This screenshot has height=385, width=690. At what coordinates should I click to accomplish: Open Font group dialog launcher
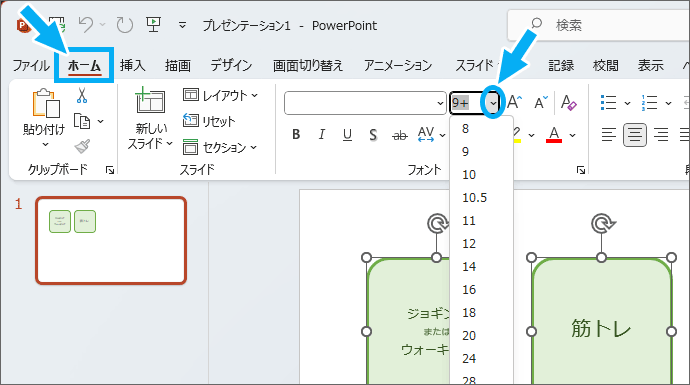pyautogui.click(x=581, y=170)
